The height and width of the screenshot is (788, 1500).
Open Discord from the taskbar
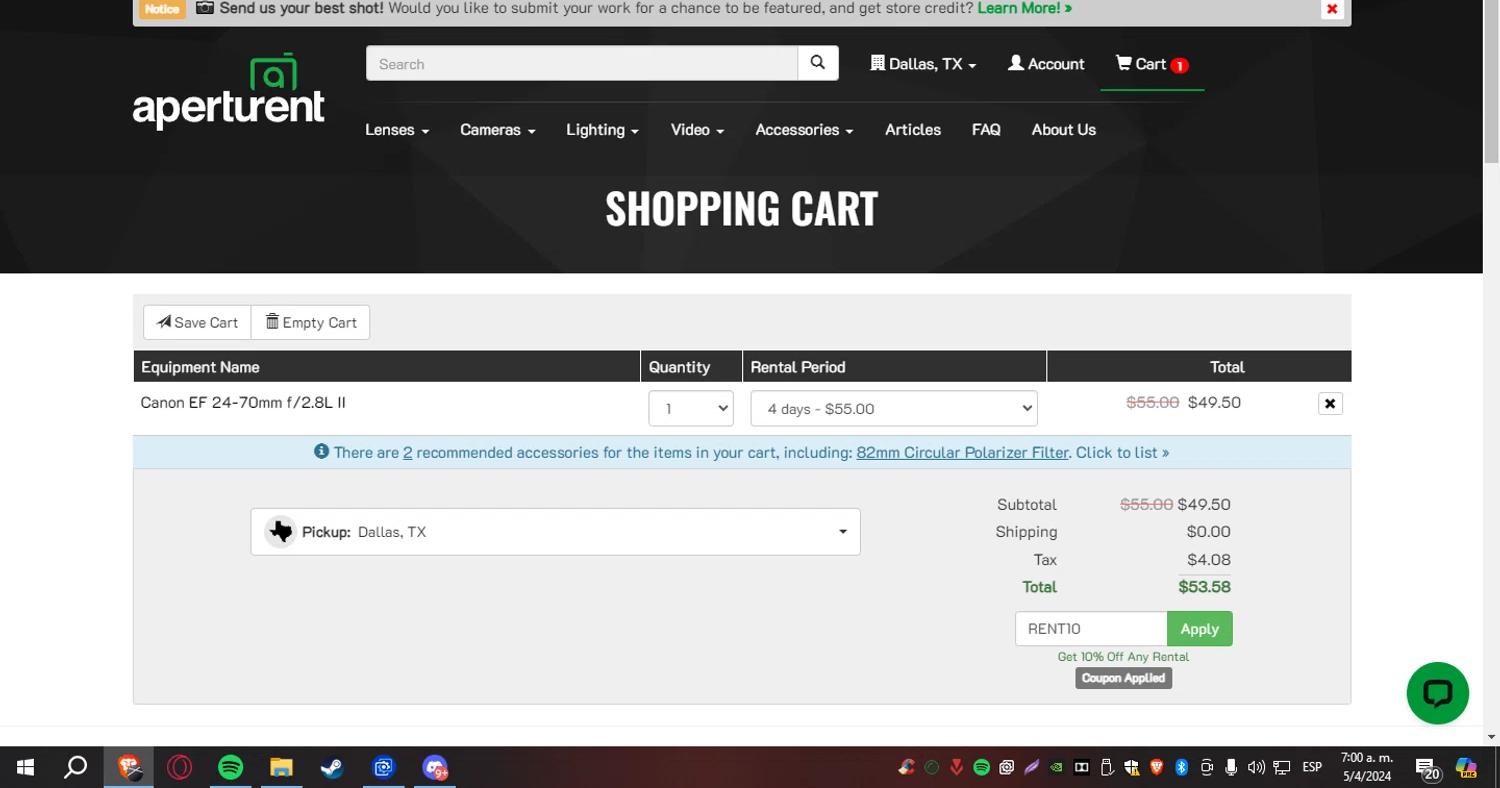coord(434,767)
